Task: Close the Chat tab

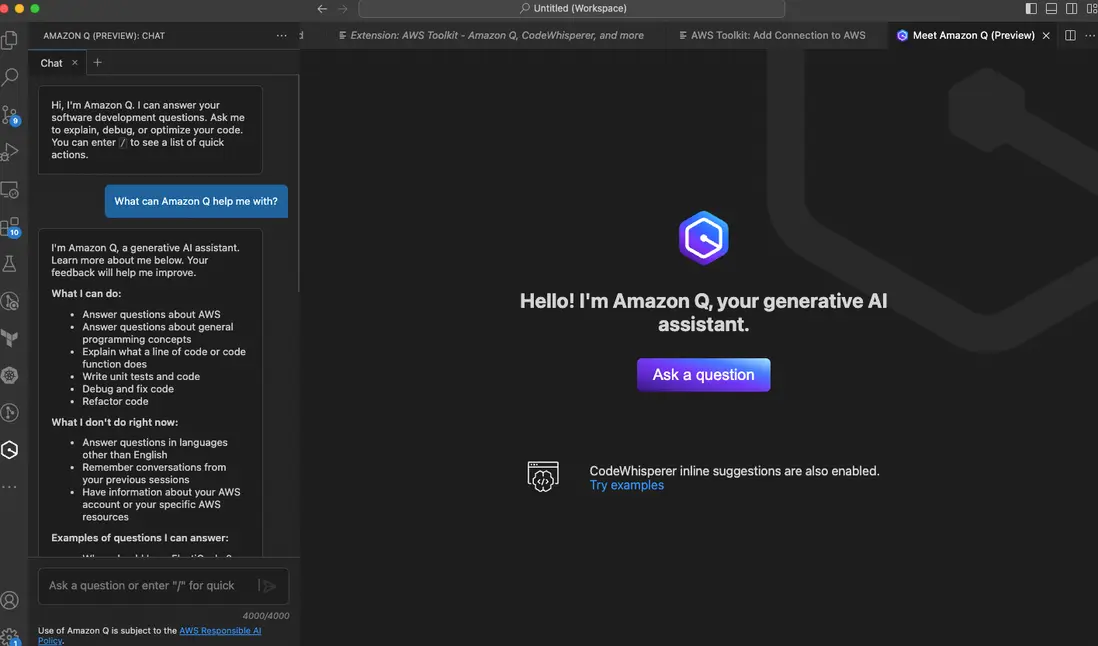Action: [x=75, y=62]
